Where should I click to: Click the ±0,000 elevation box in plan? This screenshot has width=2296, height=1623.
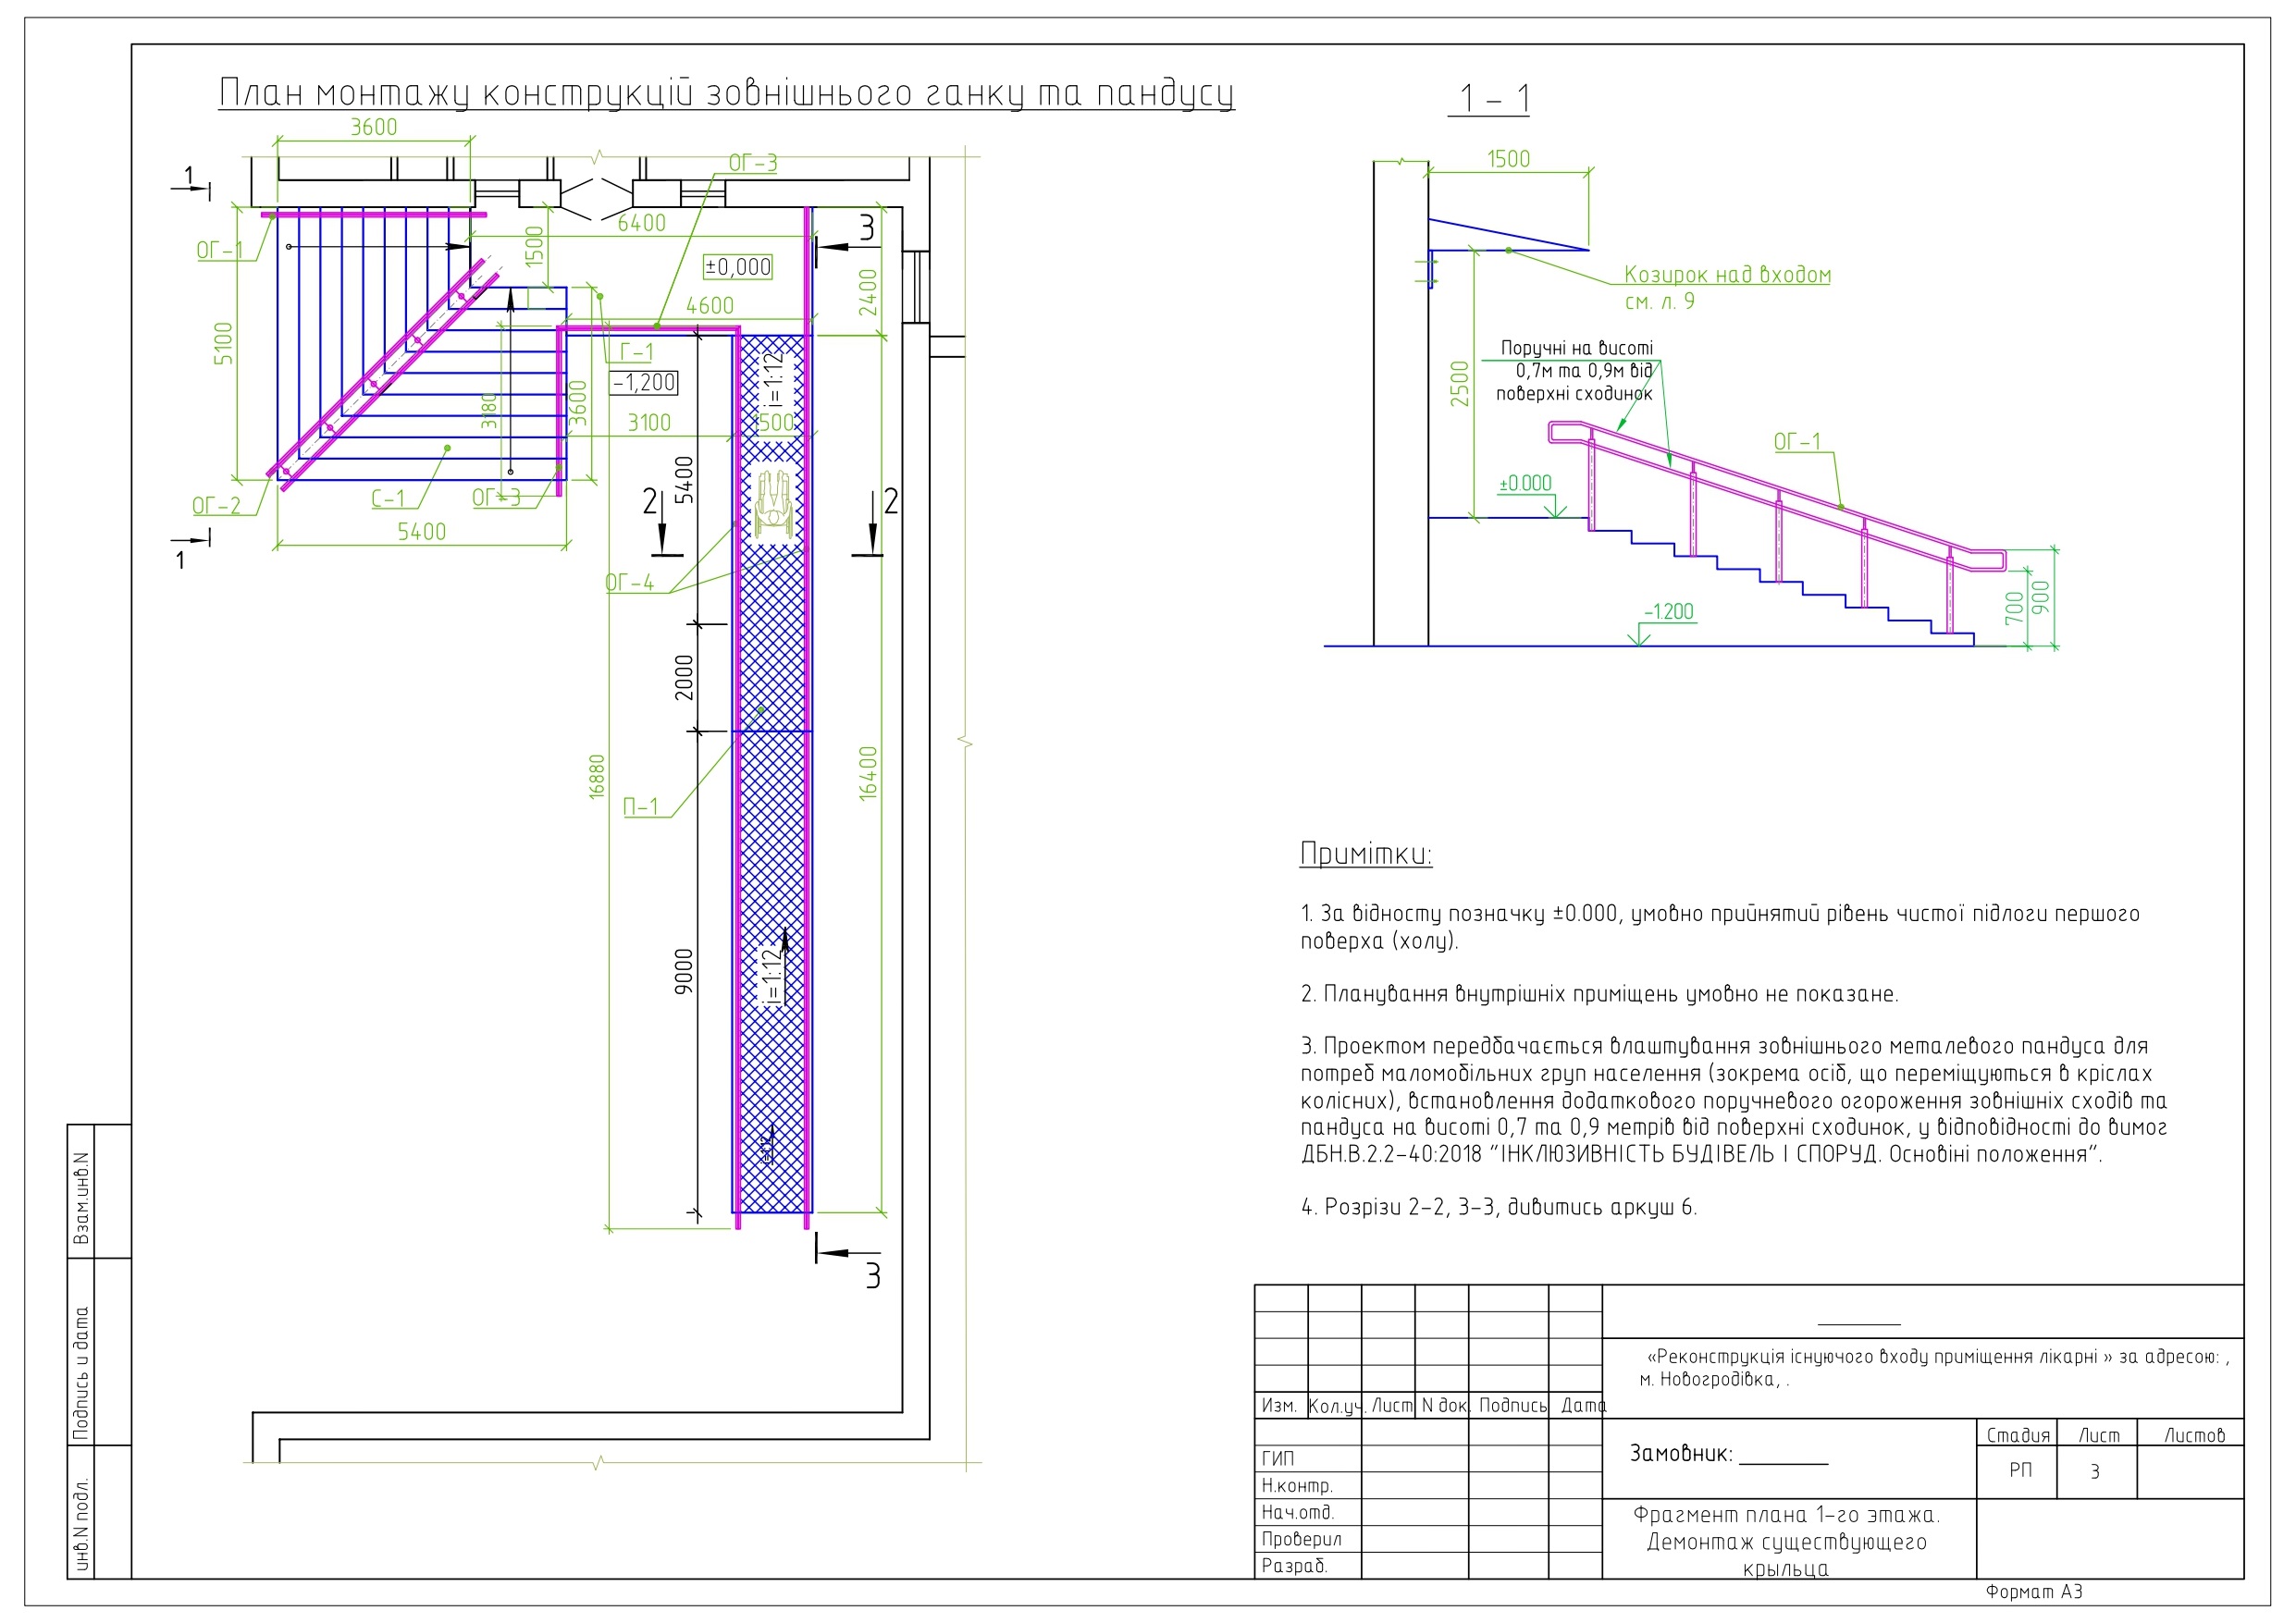coord(738,267)
